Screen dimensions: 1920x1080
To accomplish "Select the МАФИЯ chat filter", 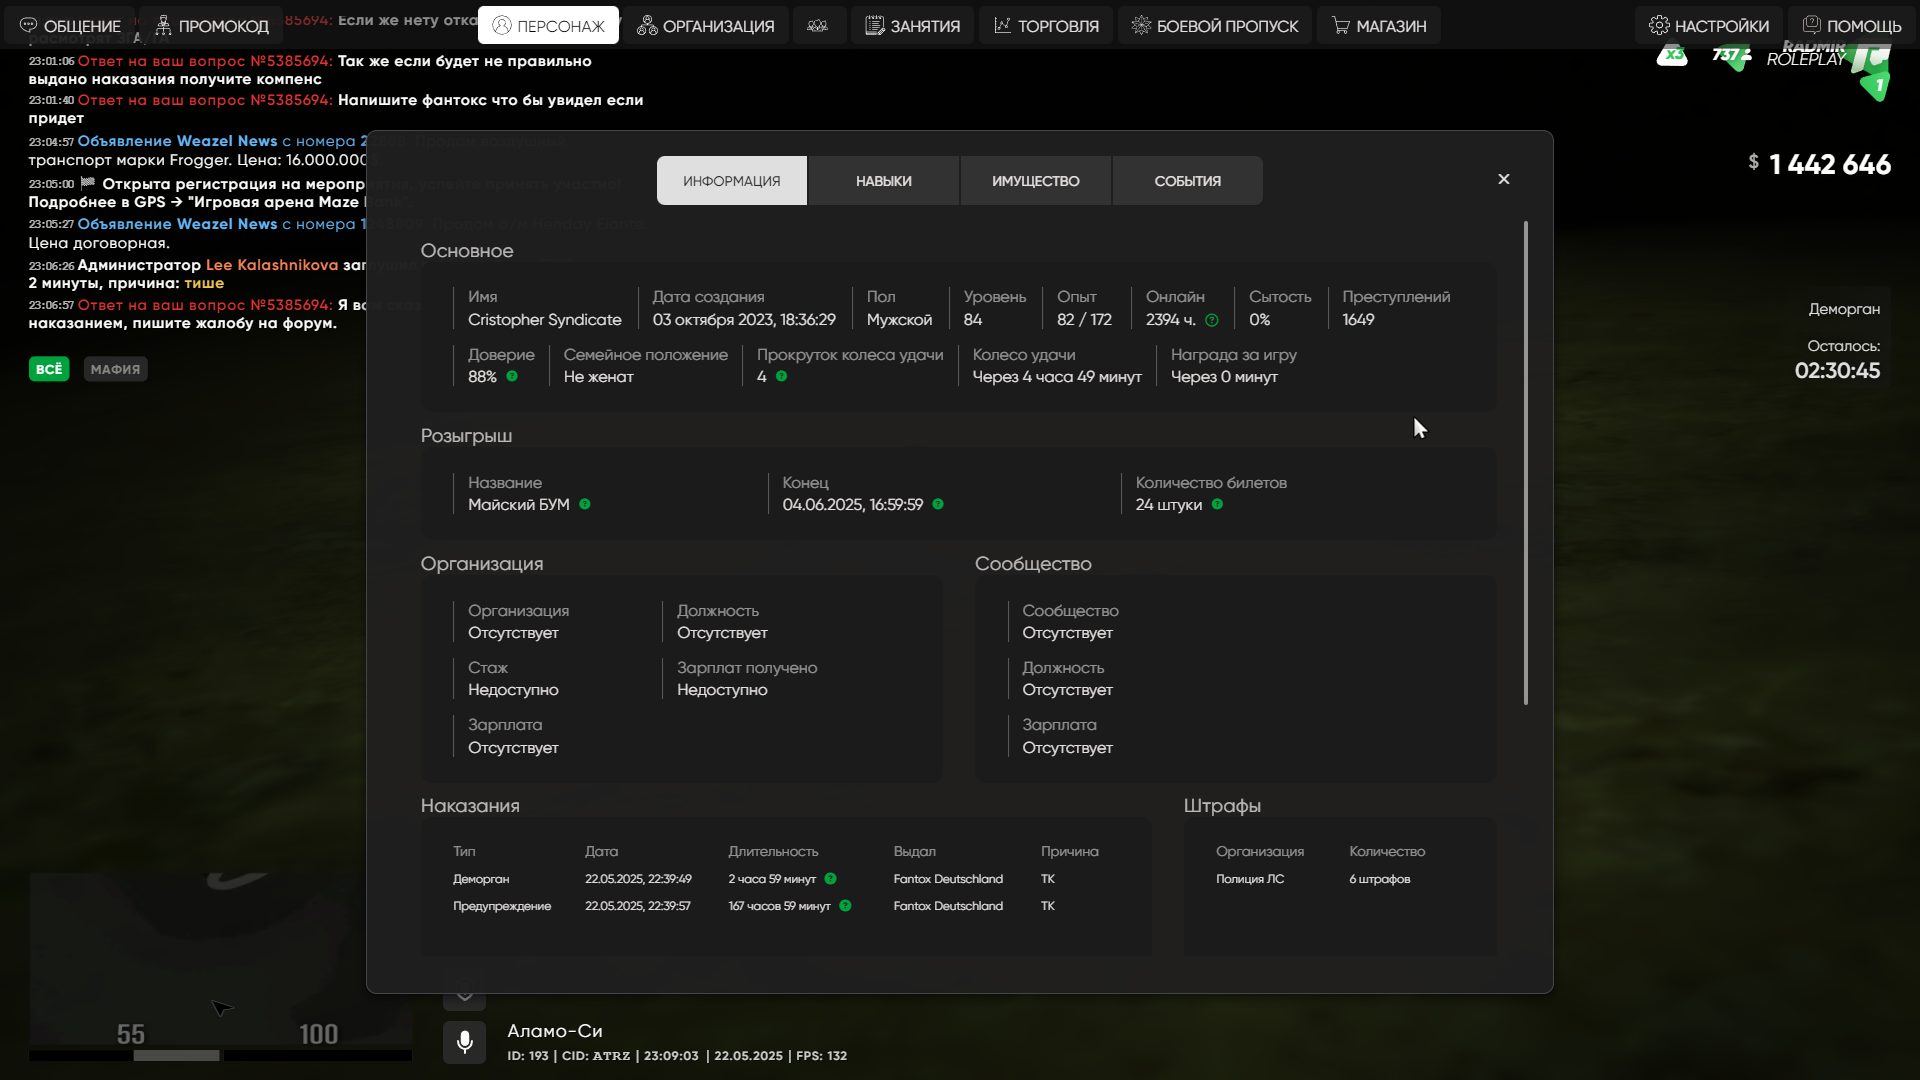I will pyautogui.click(x=115, y=369).
